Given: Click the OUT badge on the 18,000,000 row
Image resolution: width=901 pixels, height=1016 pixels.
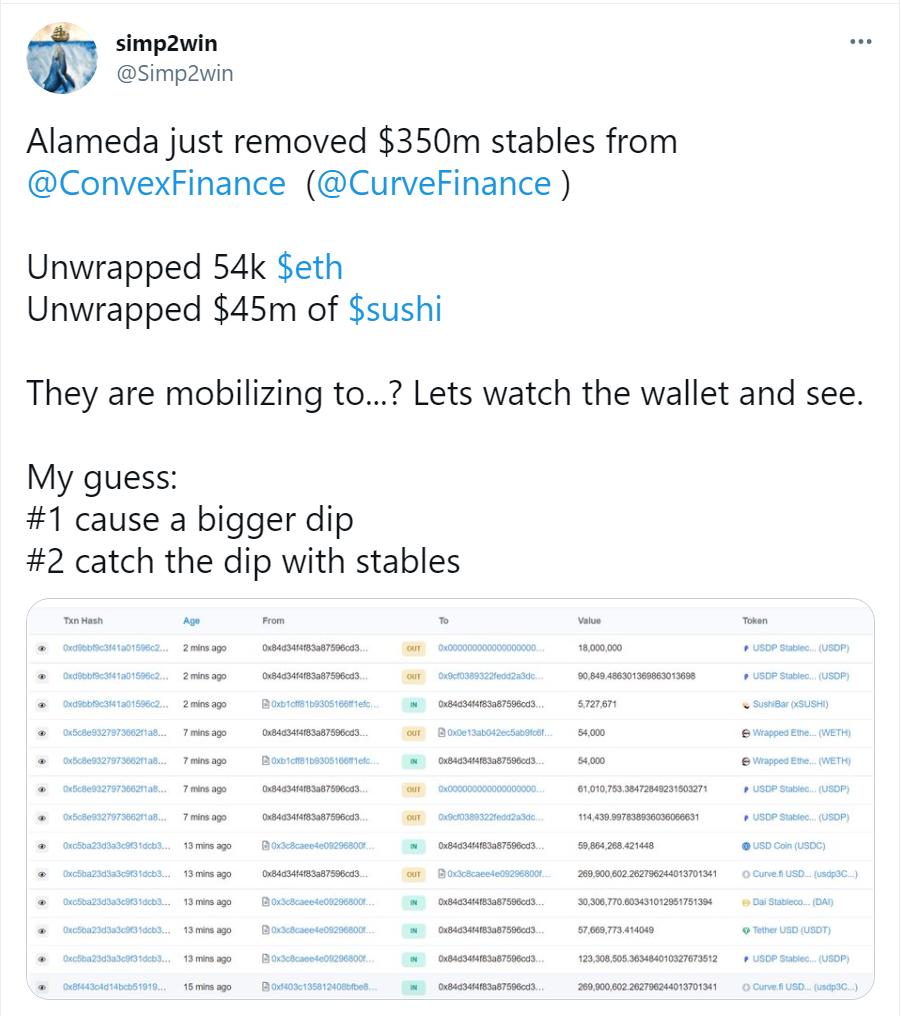Looking at the screenshot, I should (x=412, y=648).
